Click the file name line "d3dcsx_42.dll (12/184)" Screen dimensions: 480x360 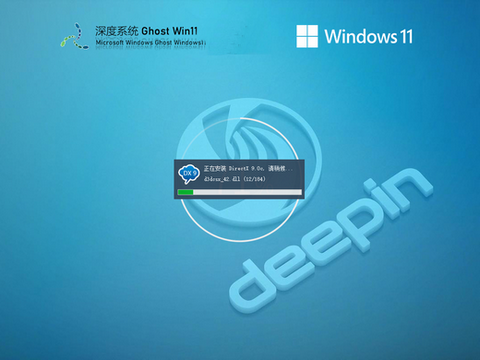point(235,179)
